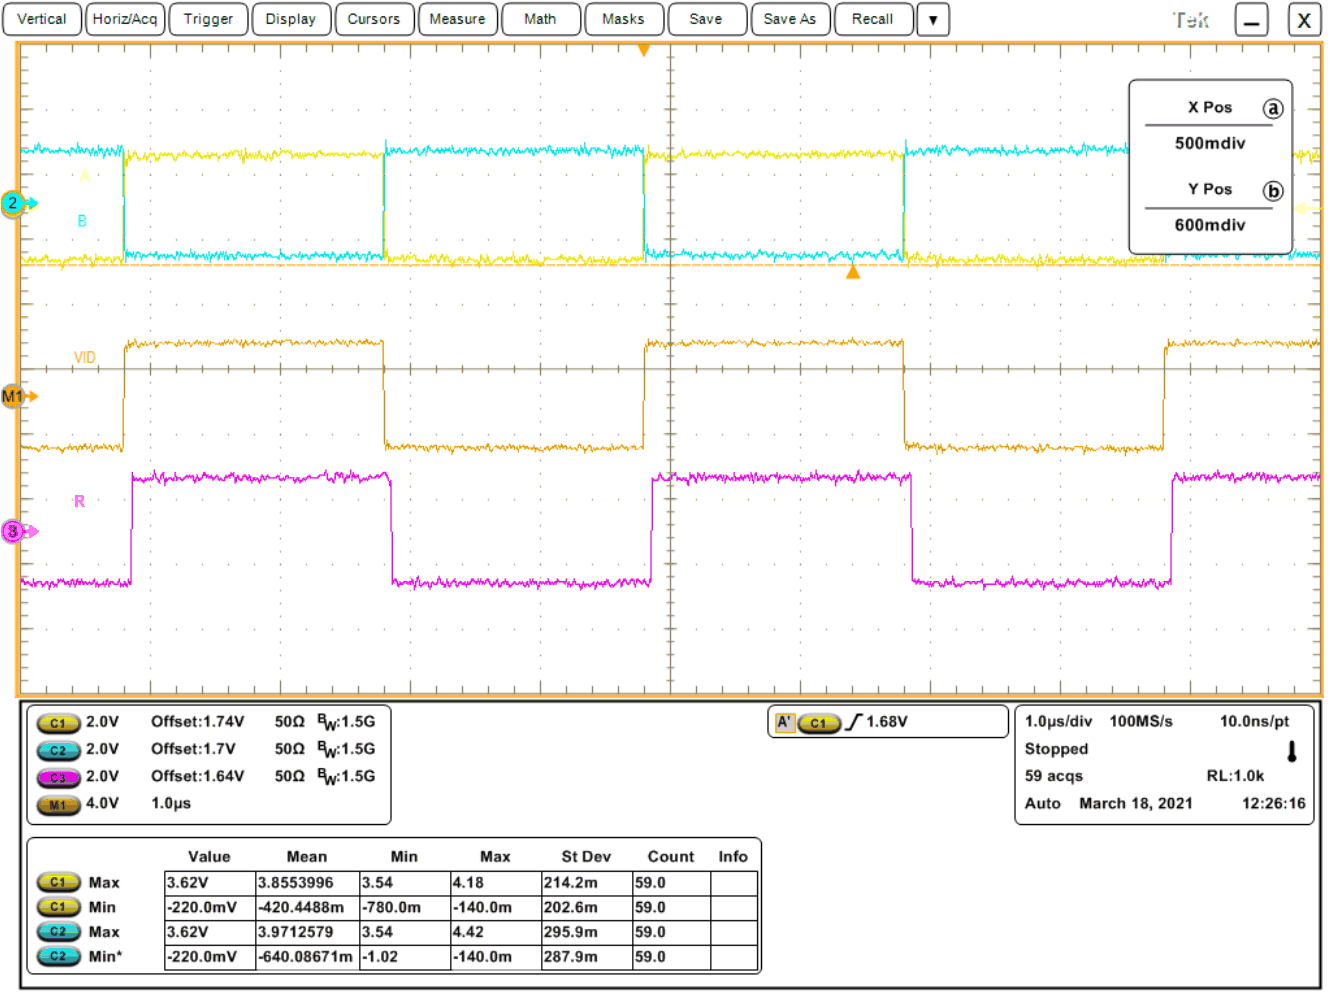The image size is (1333, 999).
Task: Open the Measure menu
Action: tap(457, 19)
